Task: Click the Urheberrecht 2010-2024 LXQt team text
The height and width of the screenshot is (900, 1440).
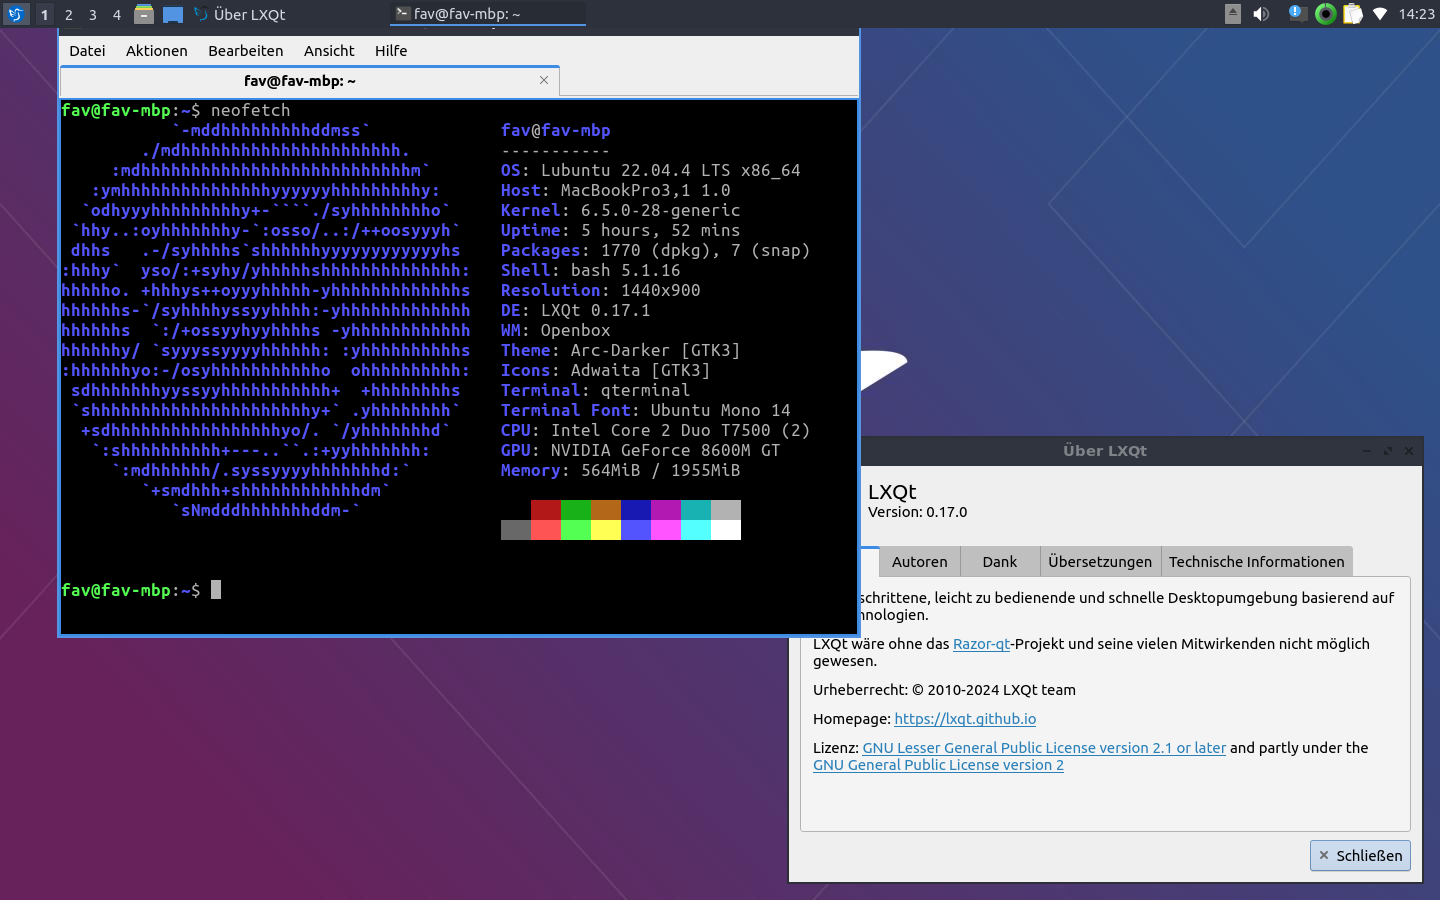Action: click(944, 690)
